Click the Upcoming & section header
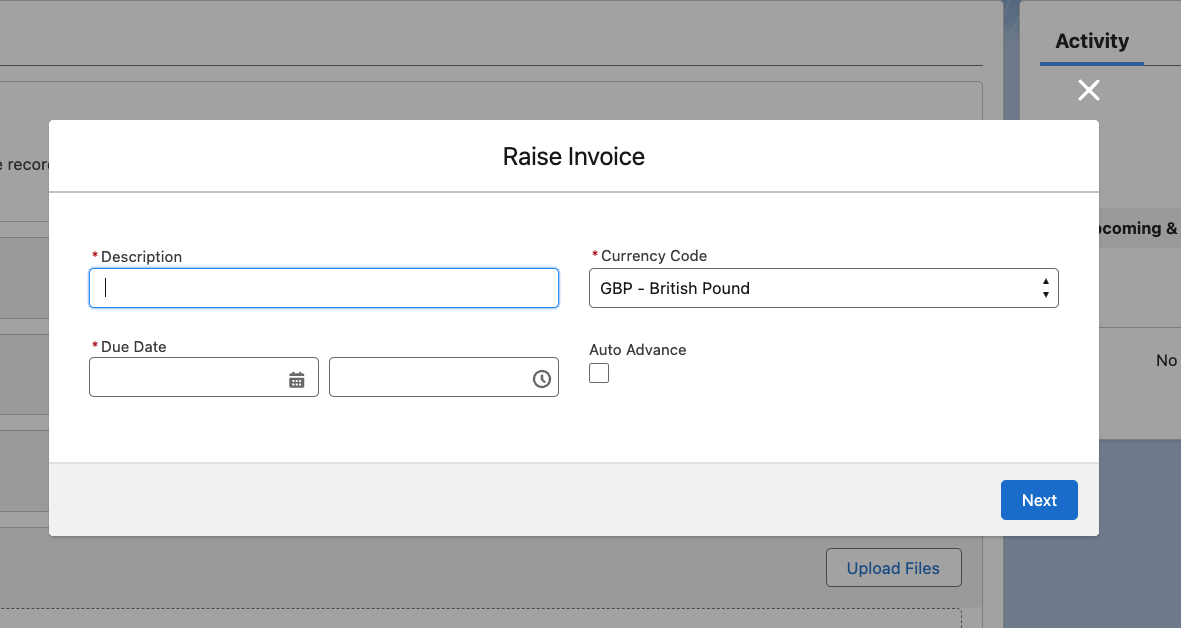Screen dimensions: 1181x628 1138,228
